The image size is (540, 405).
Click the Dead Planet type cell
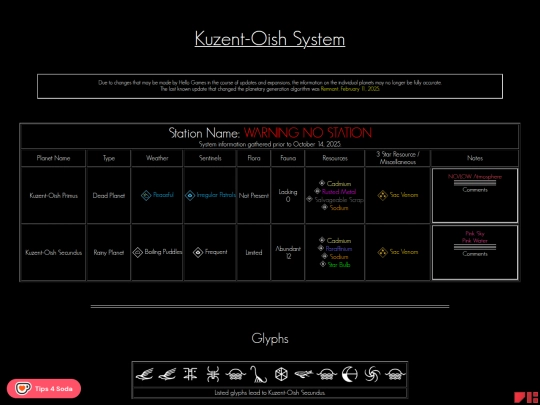click(109, 196)
